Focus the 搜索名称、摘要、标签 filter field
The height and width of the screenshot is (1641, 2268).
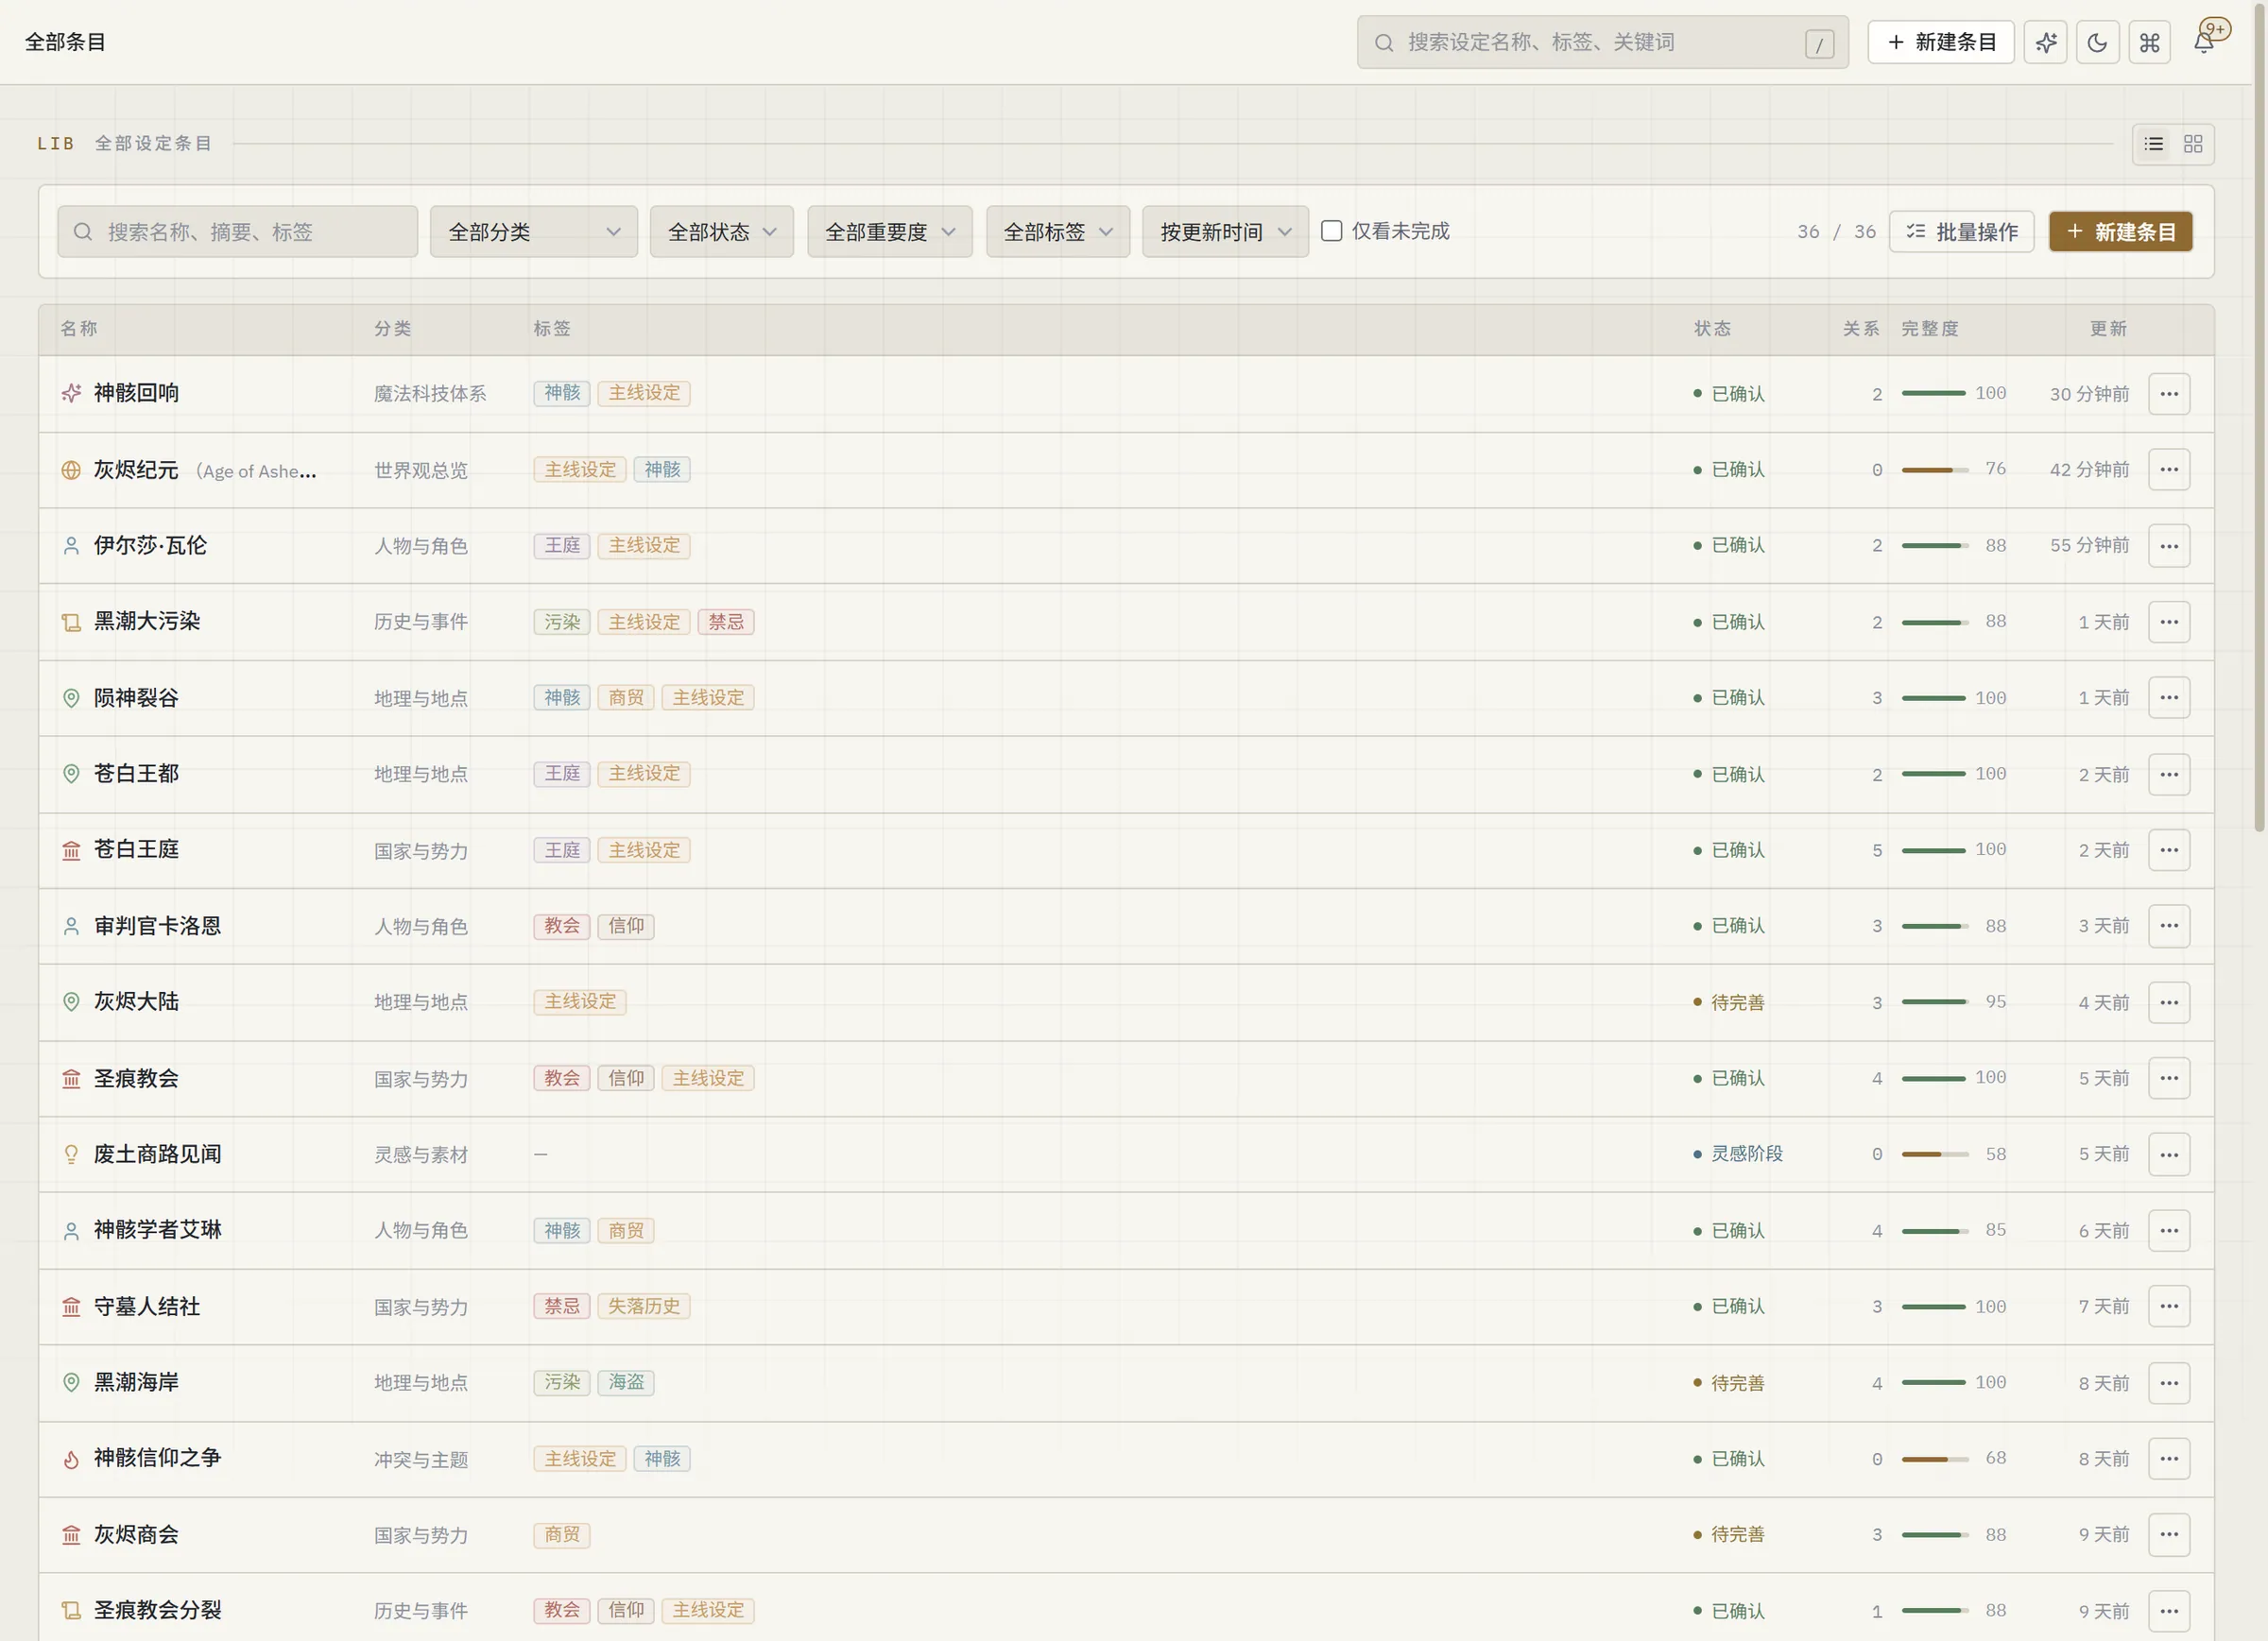coord(238,232)
